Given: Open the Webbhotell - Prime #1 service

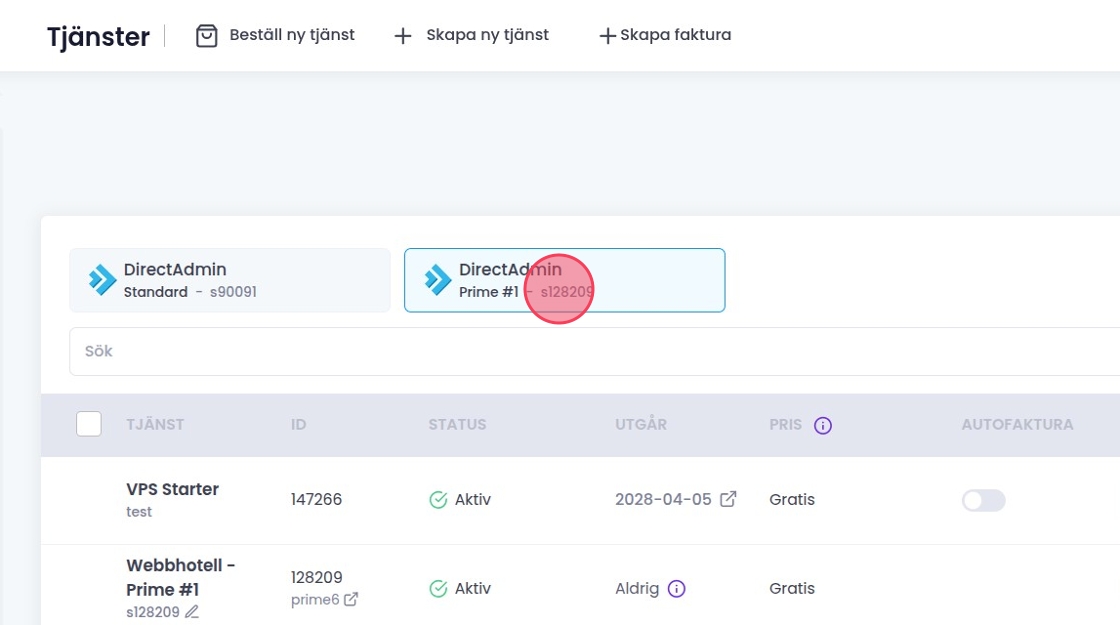Looking at the screenshot, I should (180, 577).
